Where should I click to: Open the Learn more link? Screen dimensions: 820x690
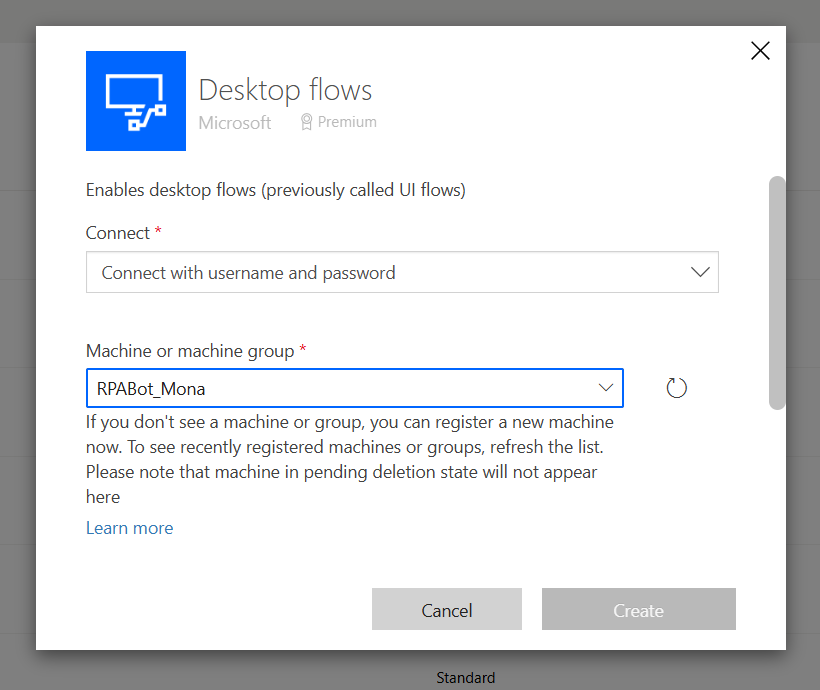[129, 528]
